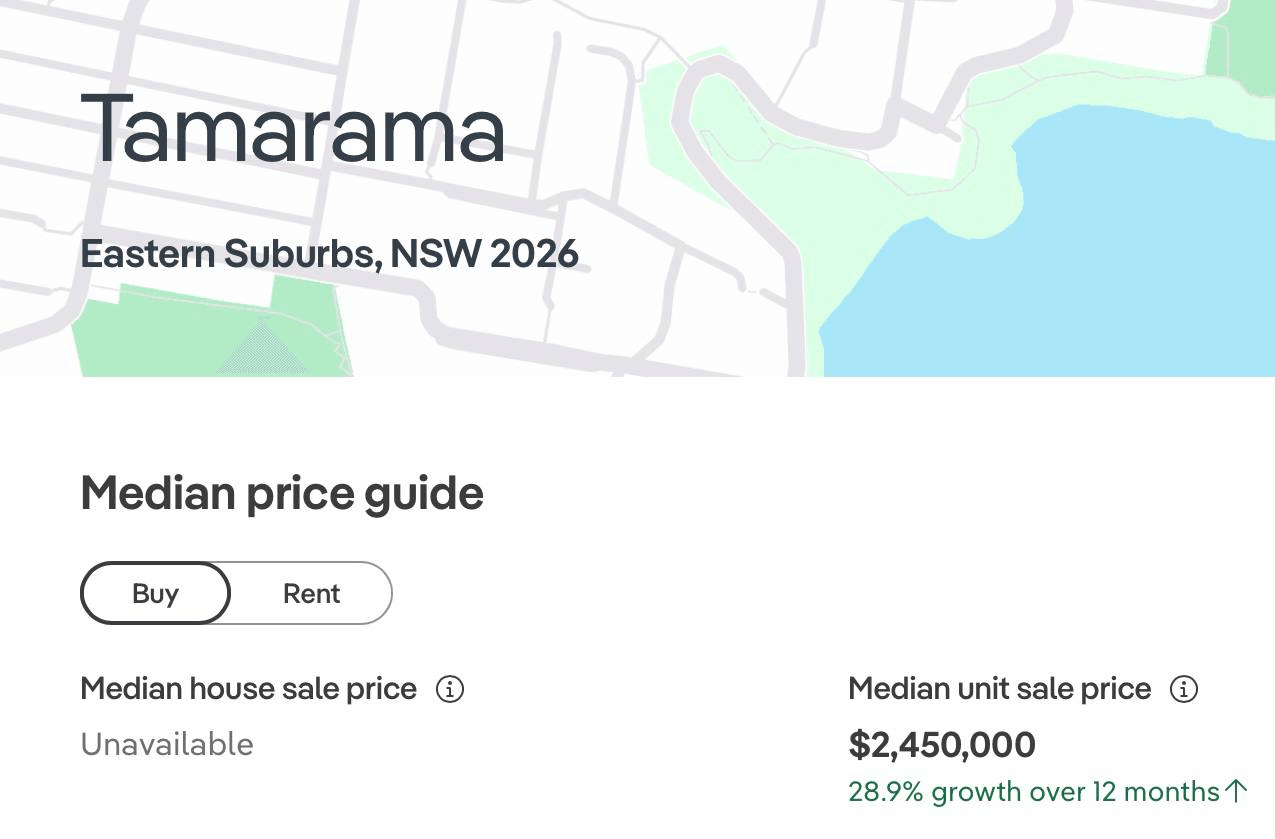
Task: Click the hatched triangle in green park area
Action: [263, 347]
